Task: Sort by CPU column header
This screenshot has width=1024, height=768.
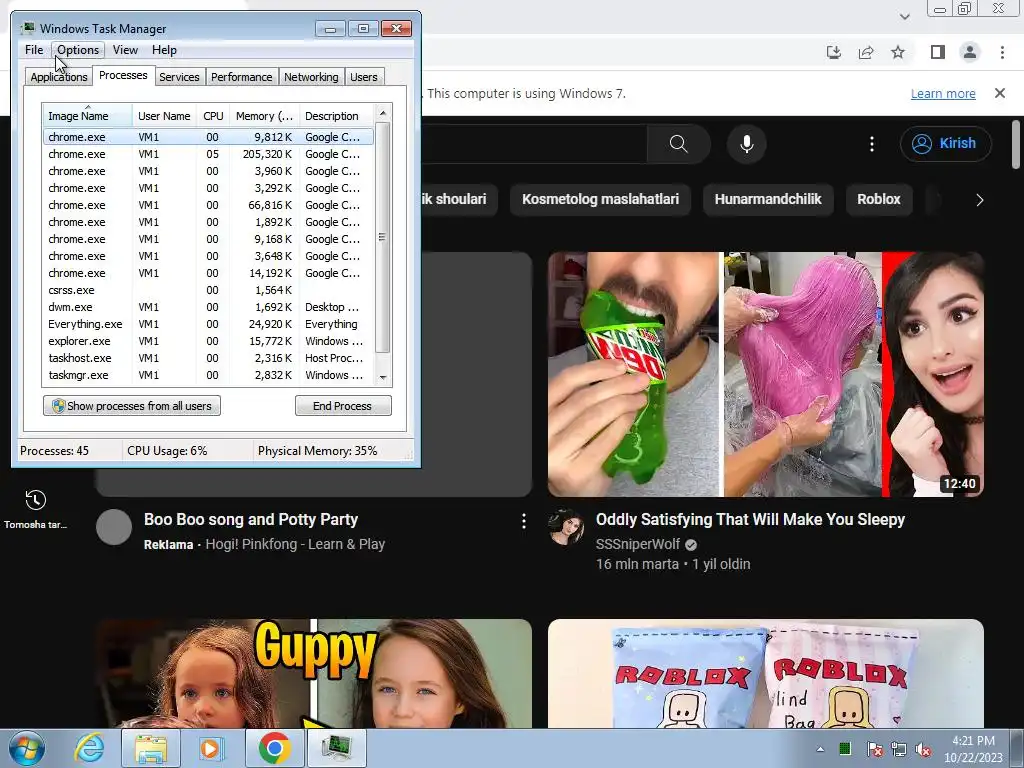Action: point(213,116)
